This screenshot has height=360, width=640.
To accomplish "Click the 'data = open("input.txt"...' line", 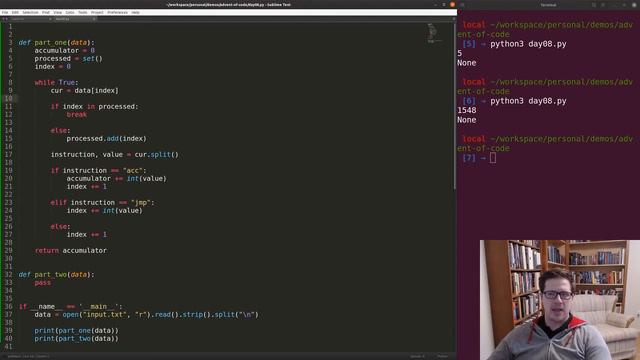I will click(x=147, y=315).
